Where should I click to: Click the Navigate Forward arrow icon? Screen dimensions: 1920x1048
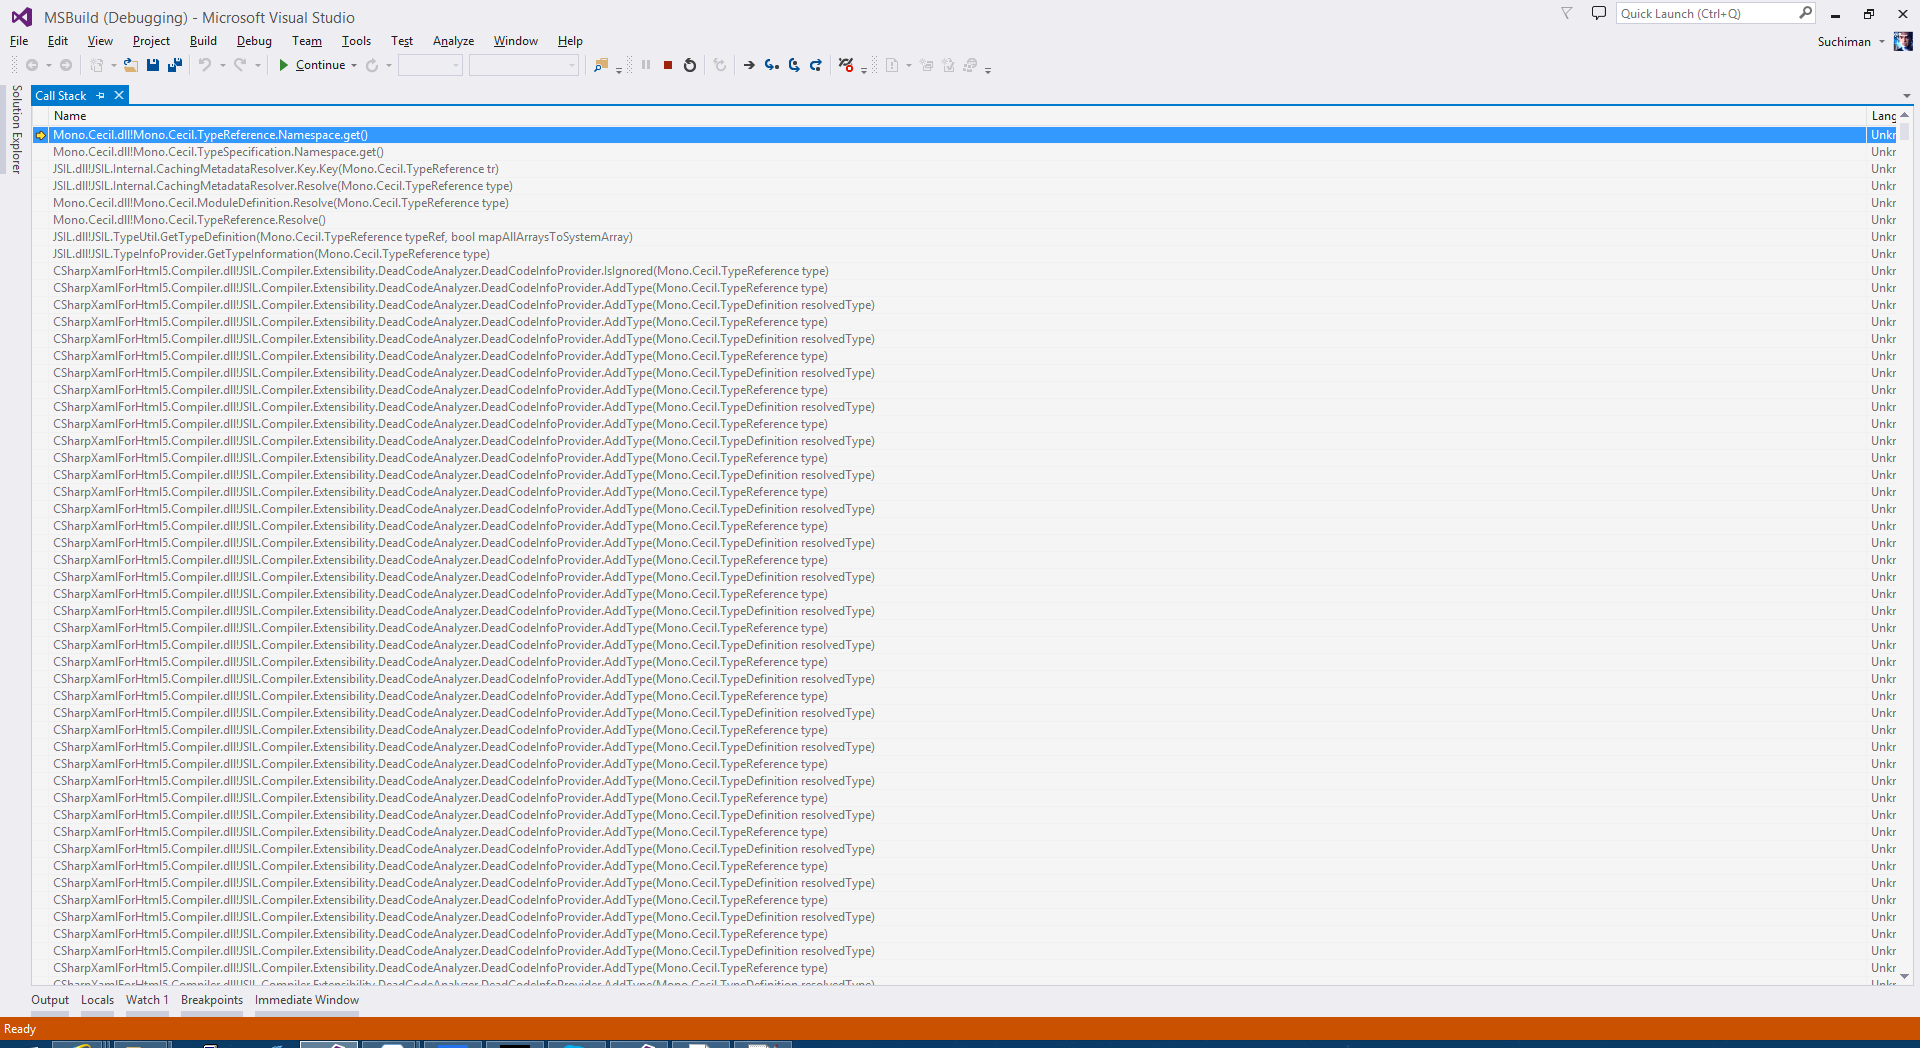pyautogui.click(x=66, y=65)
